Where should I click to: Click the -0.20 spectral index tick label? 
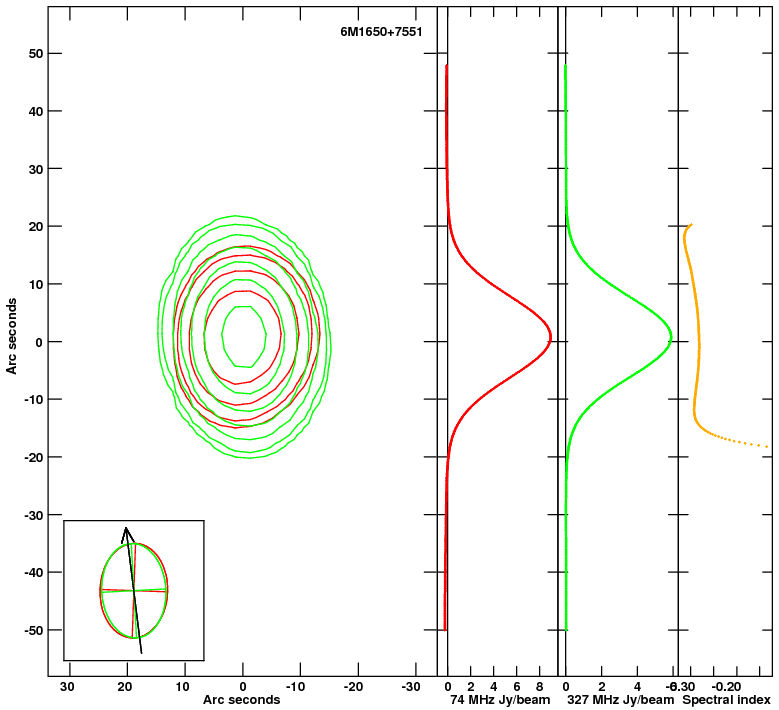click(726, 687)
